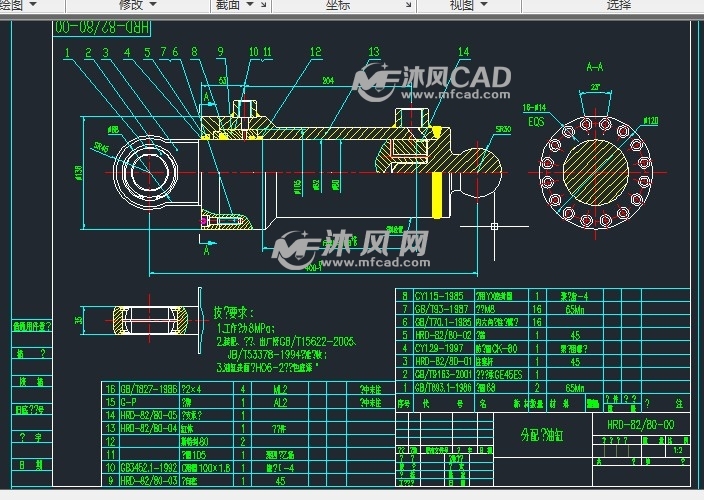The image size is (704, 500).
Task: Select balloon number 1 in the drawing
Action: pos(67,53)
